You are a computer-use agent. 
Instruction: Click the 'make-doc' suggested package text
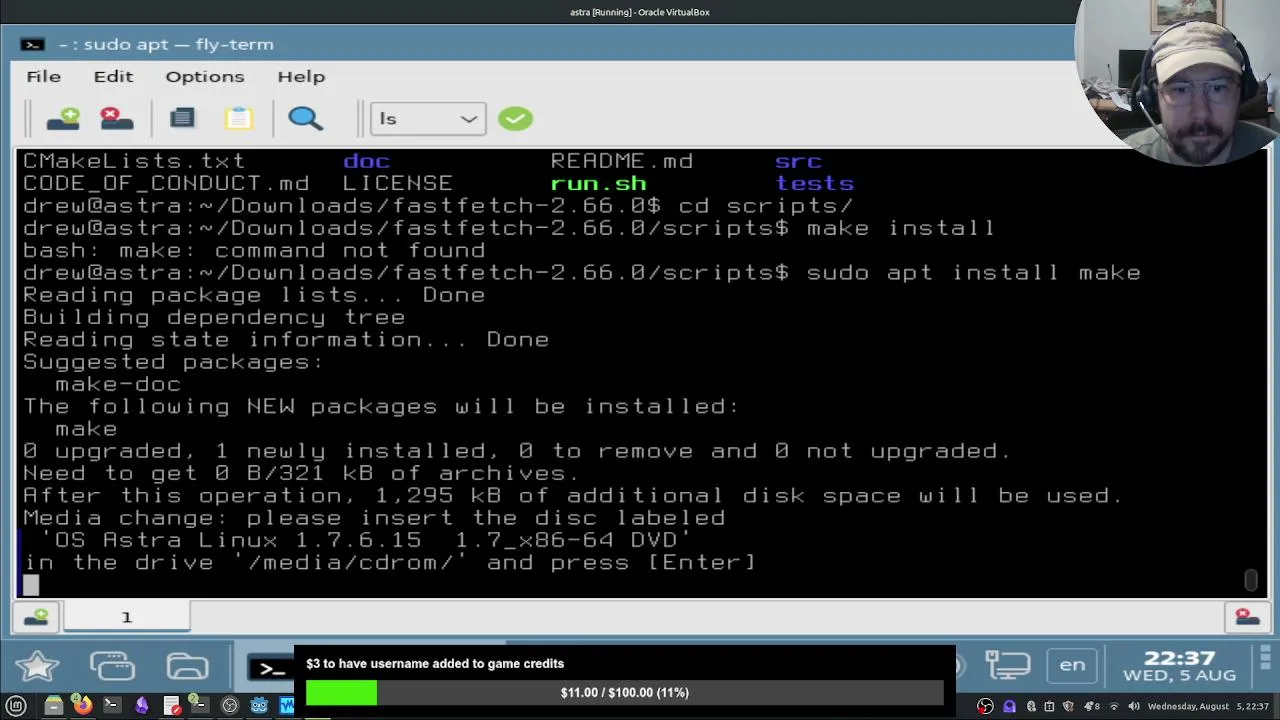(x=118, y=385)
